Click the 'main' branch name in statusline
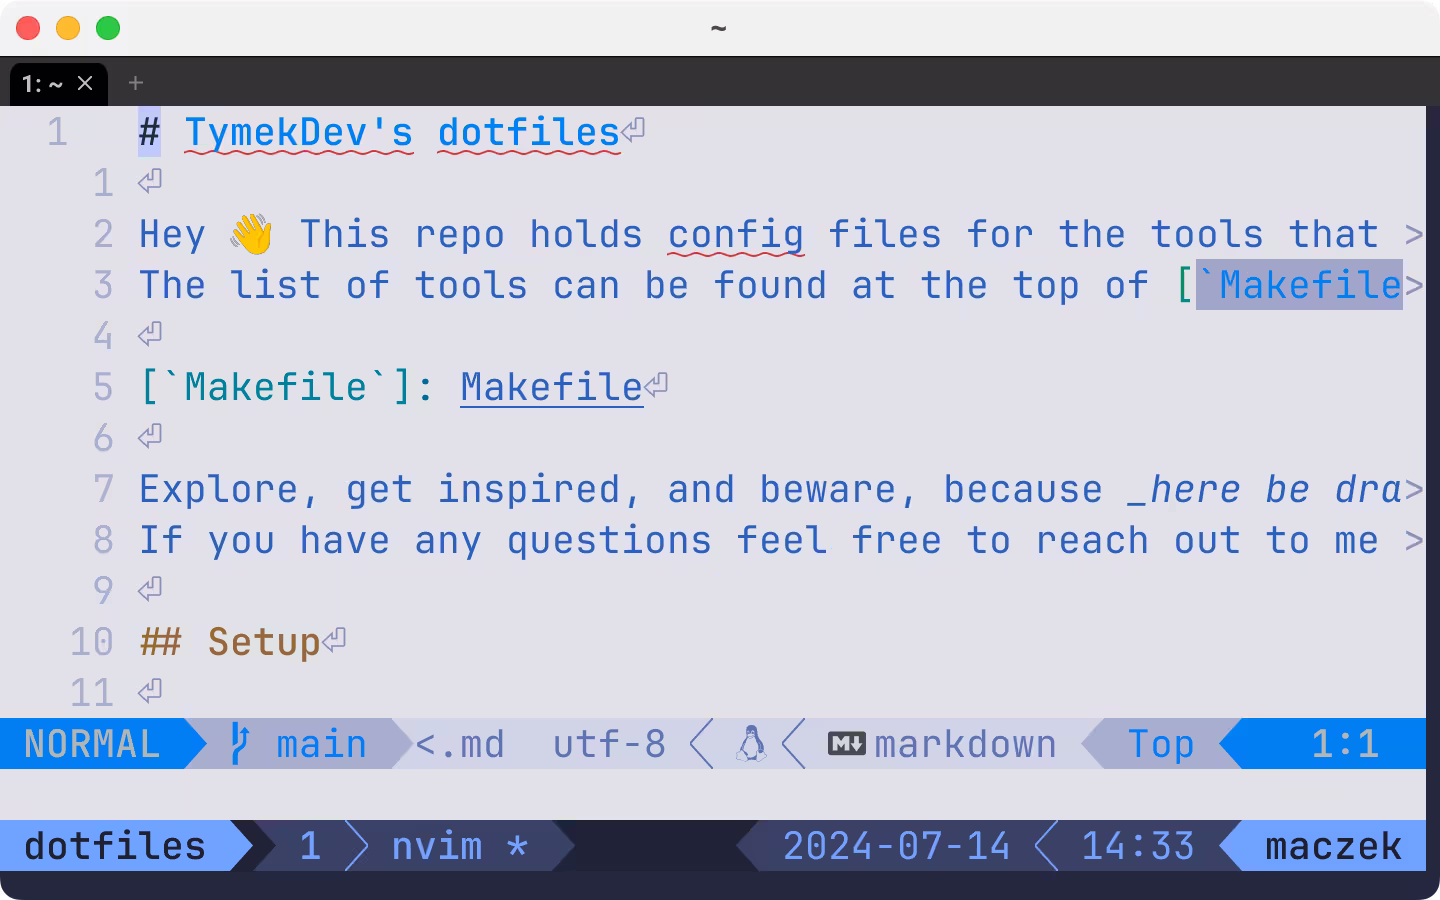The image size is (1440, 900). (322, 744)
